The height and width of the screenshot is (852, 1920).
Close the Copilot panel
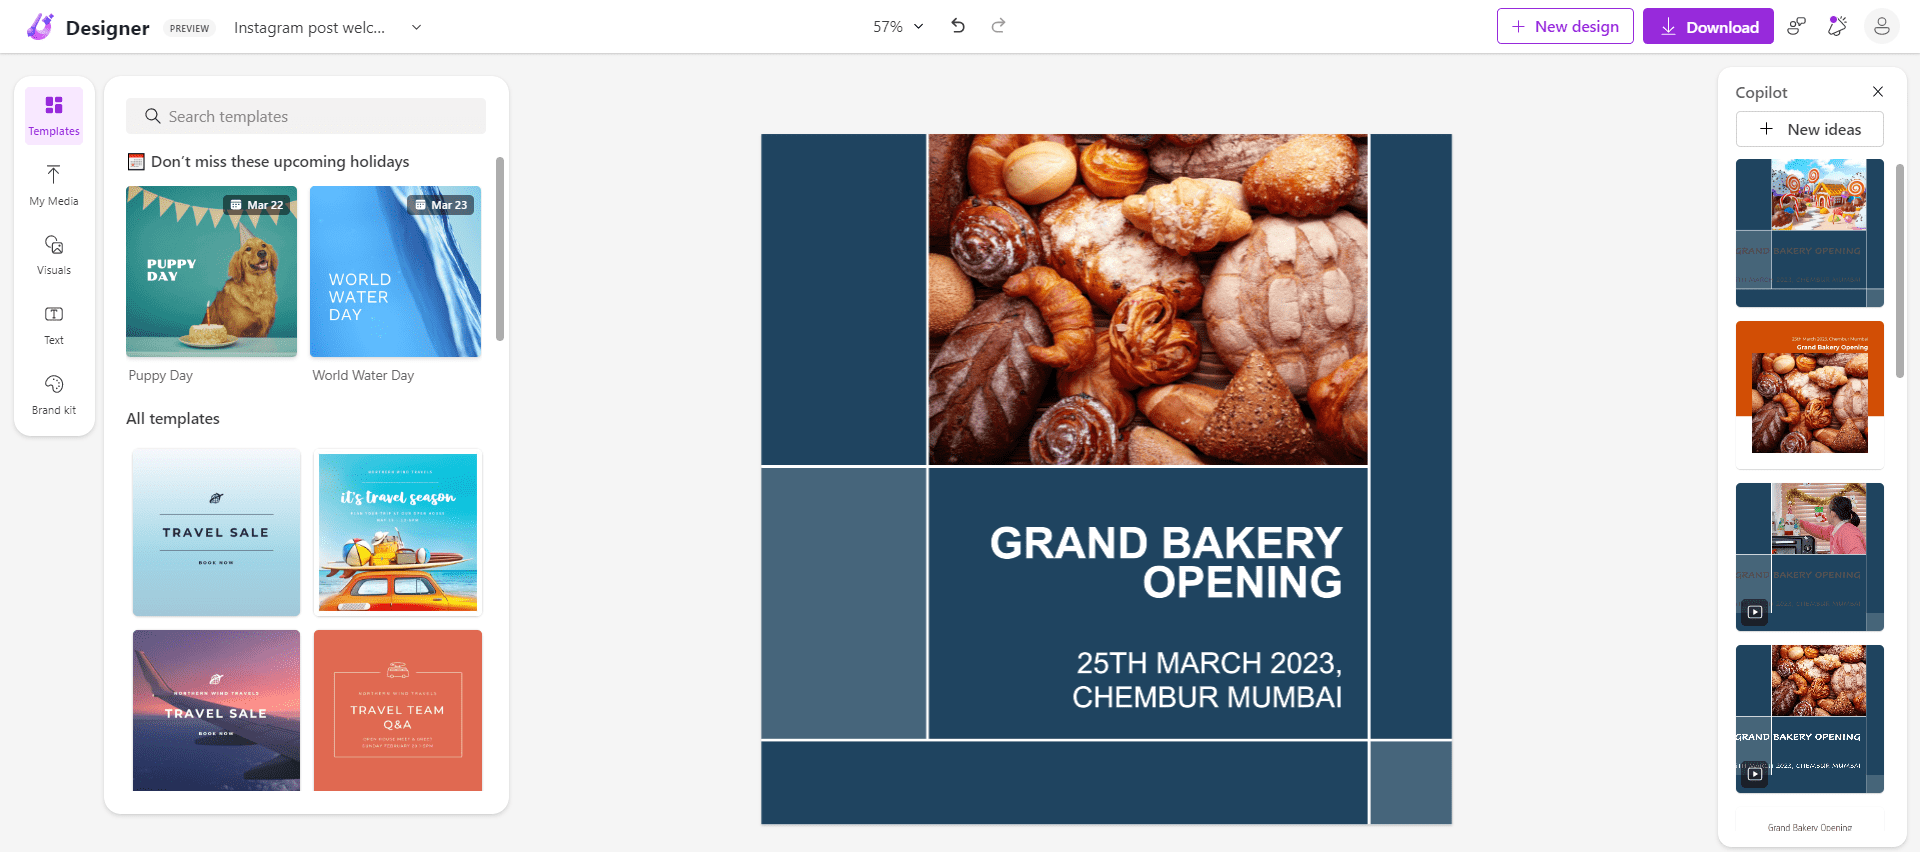[1878, 92]
